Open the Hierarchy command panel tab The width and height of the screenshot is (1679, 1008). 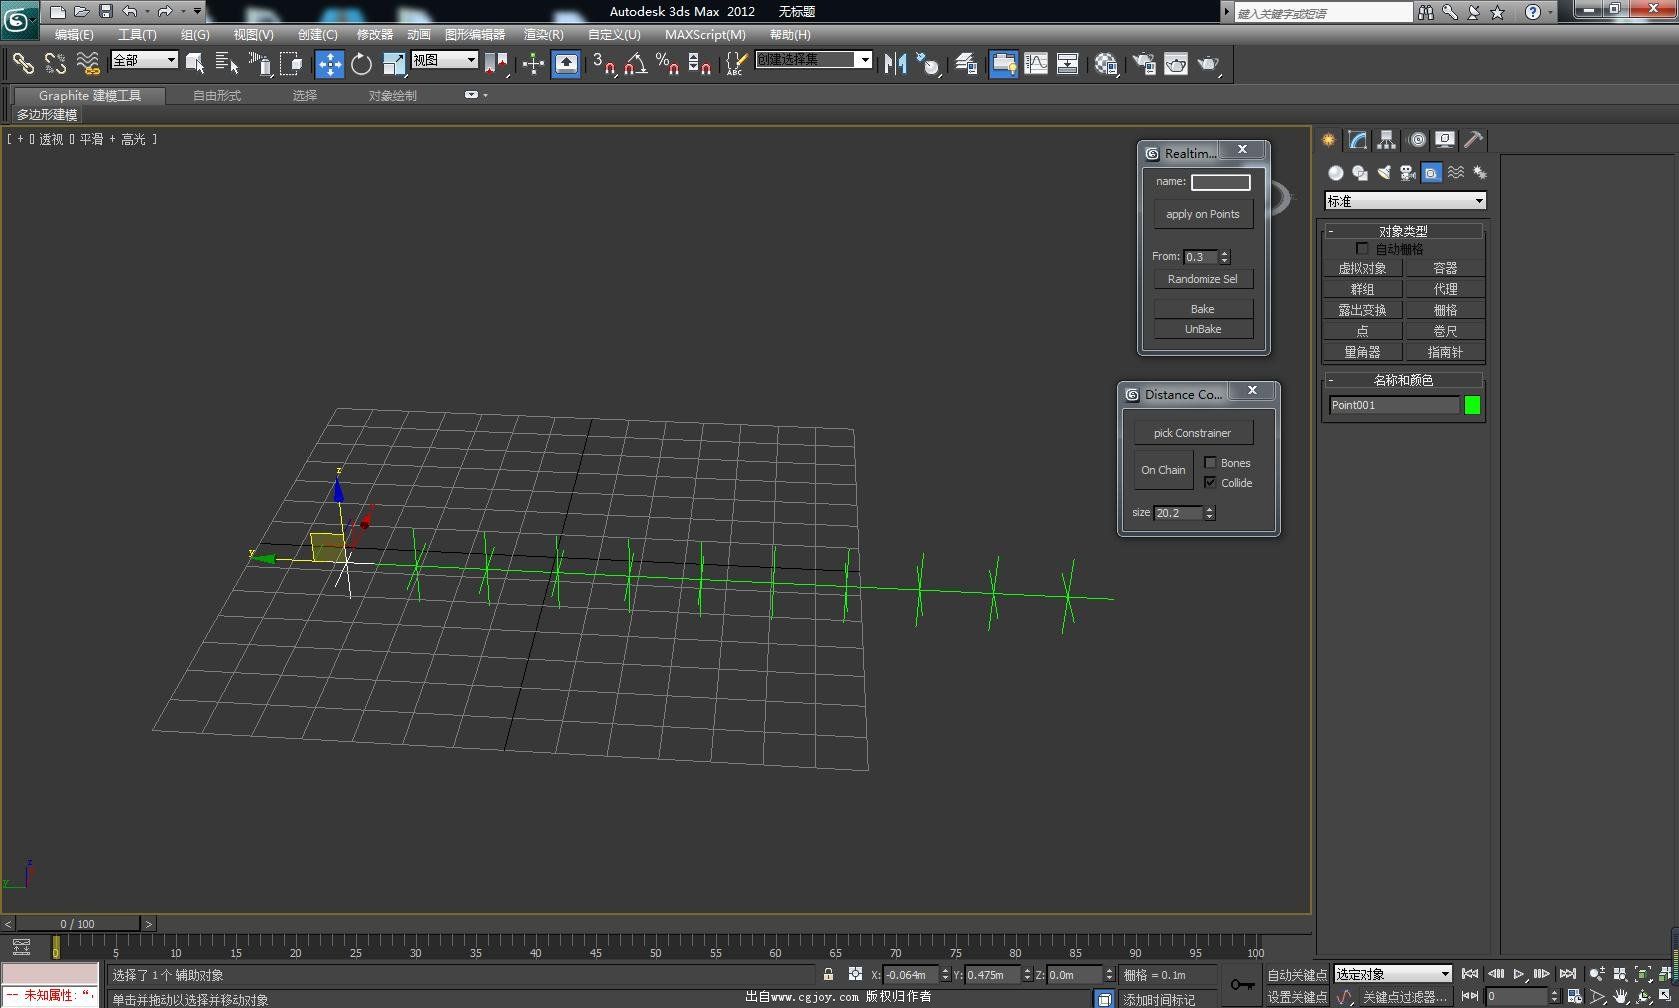click(1386, 140)
